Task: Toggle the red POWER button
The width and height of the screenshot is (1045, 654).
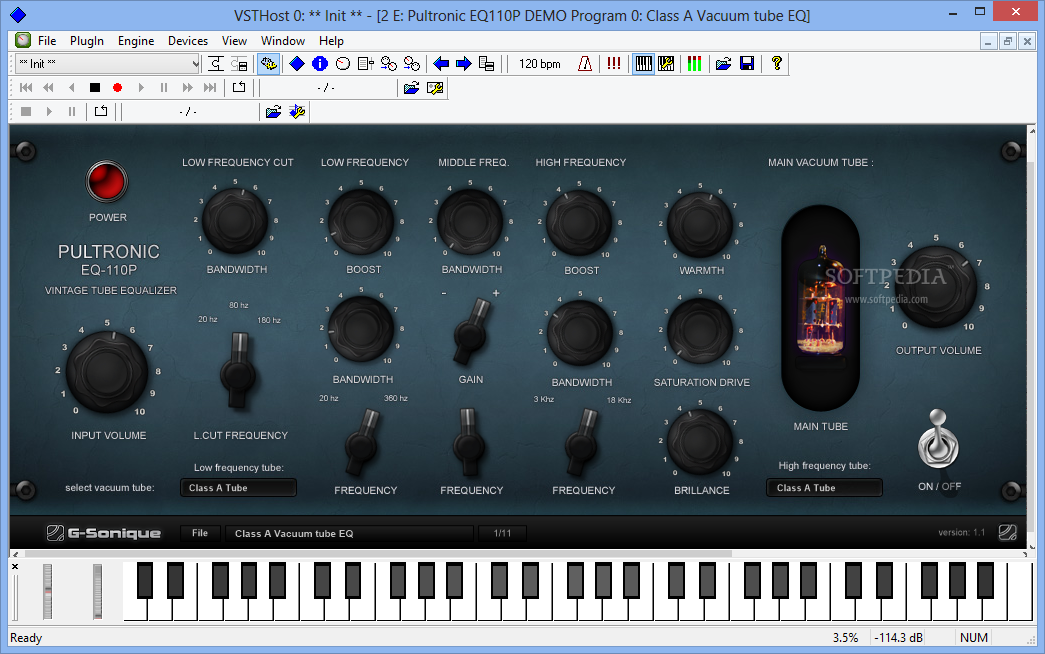Action: point(107,181)
